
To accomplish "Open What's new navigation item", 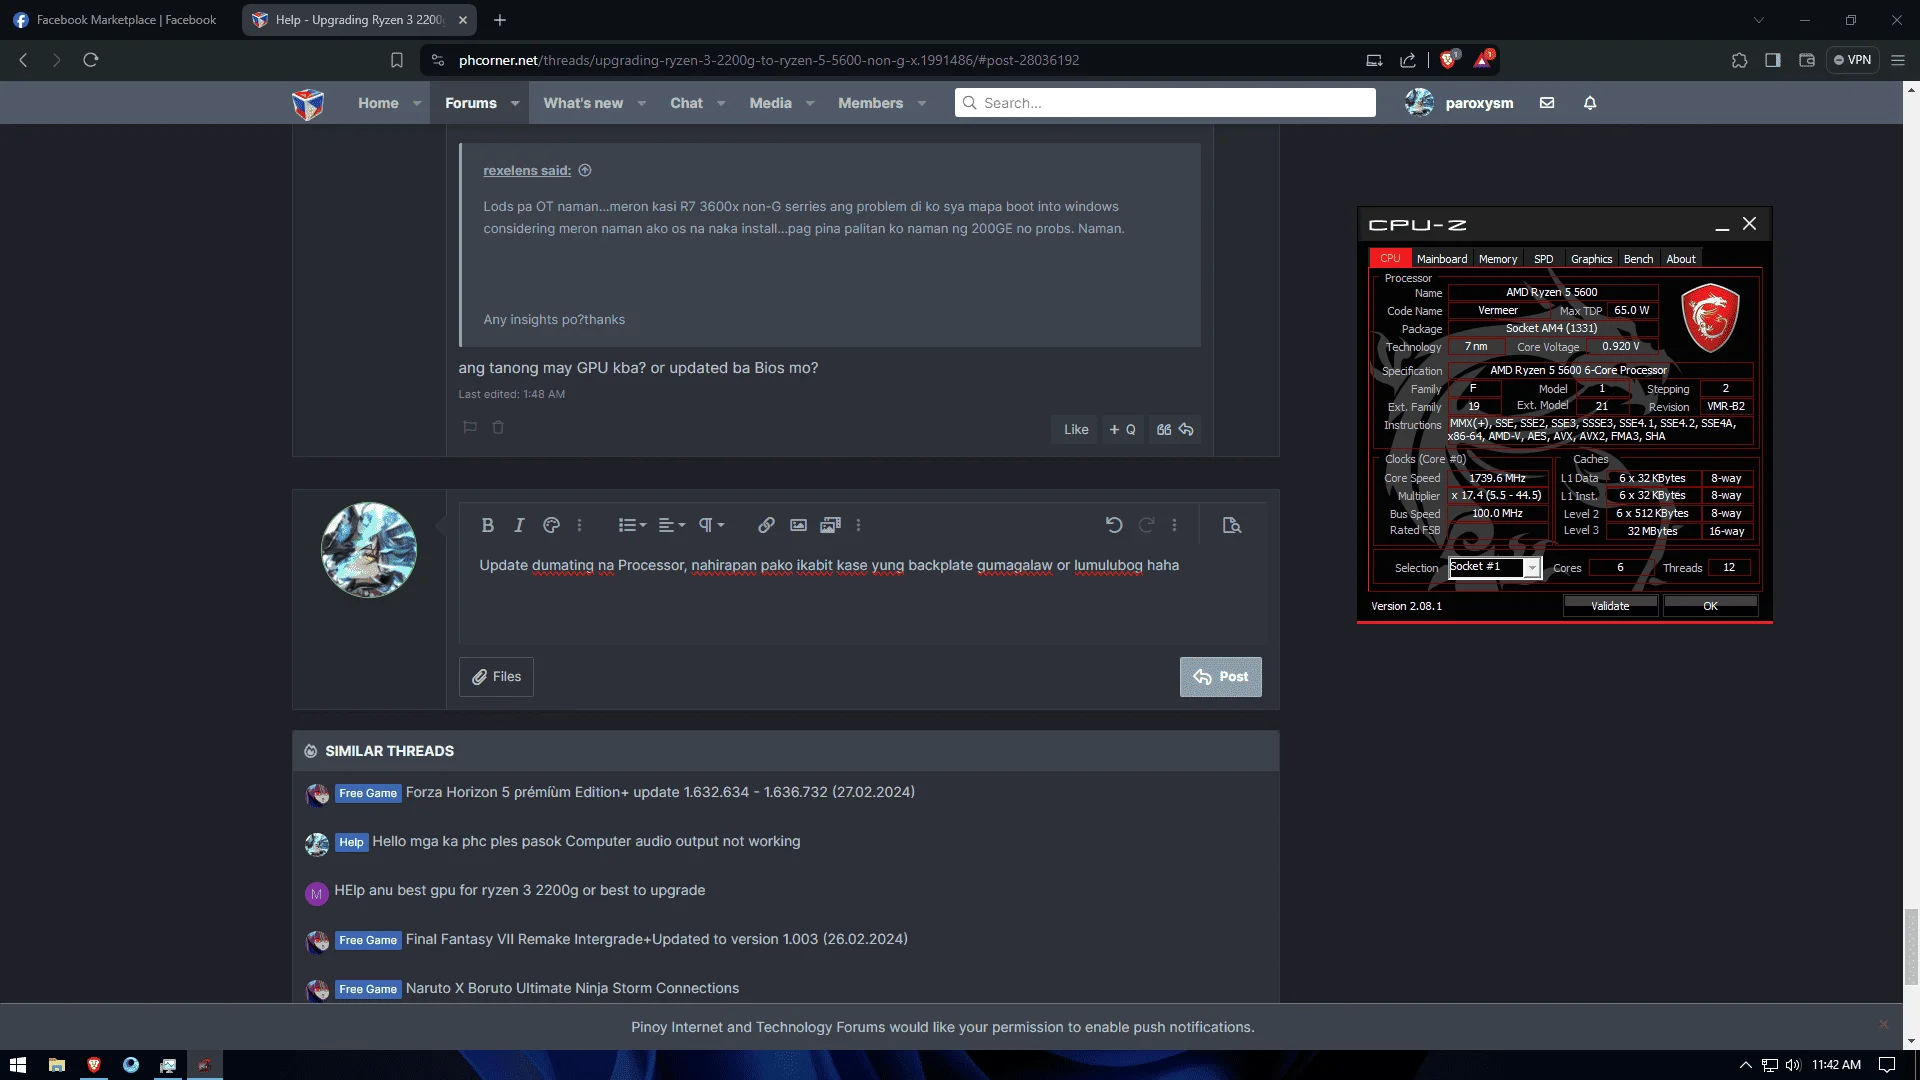I will [583, 103].
